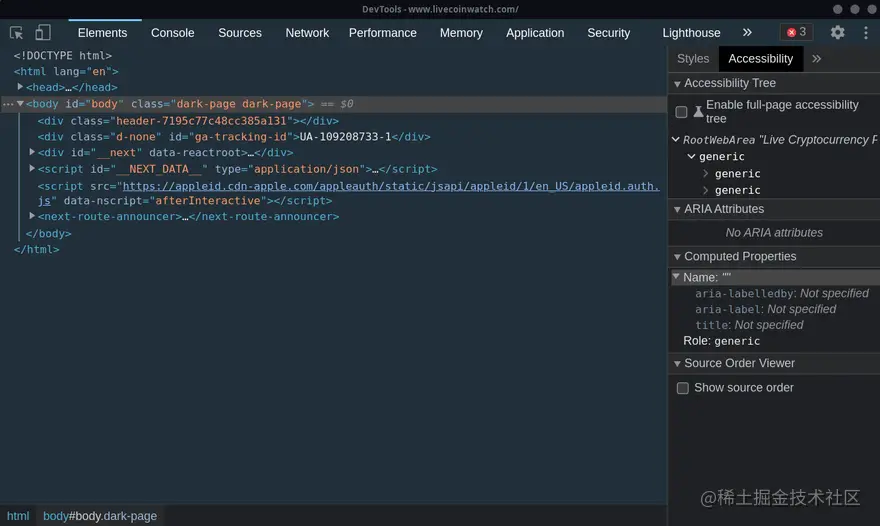Click the No ARIA attributes text
The width and height of the screenshot is (880, 526).
coord(774,233)
